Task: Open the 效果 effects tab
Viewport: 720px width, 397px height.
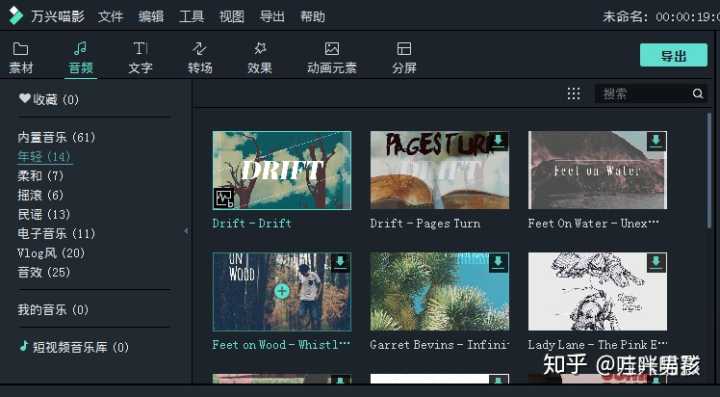Action: click(259, 58)
